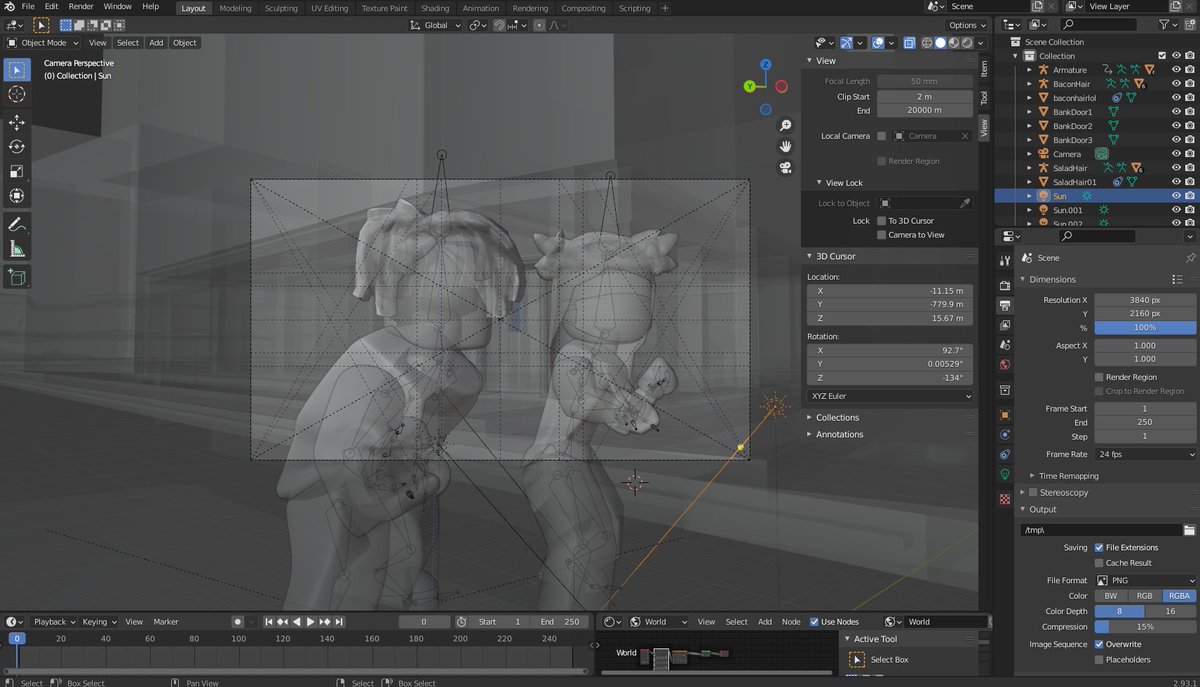Expand the BaconHair tree item
This screenshot has width=1200, height=687.
[x=1029, y=84]
